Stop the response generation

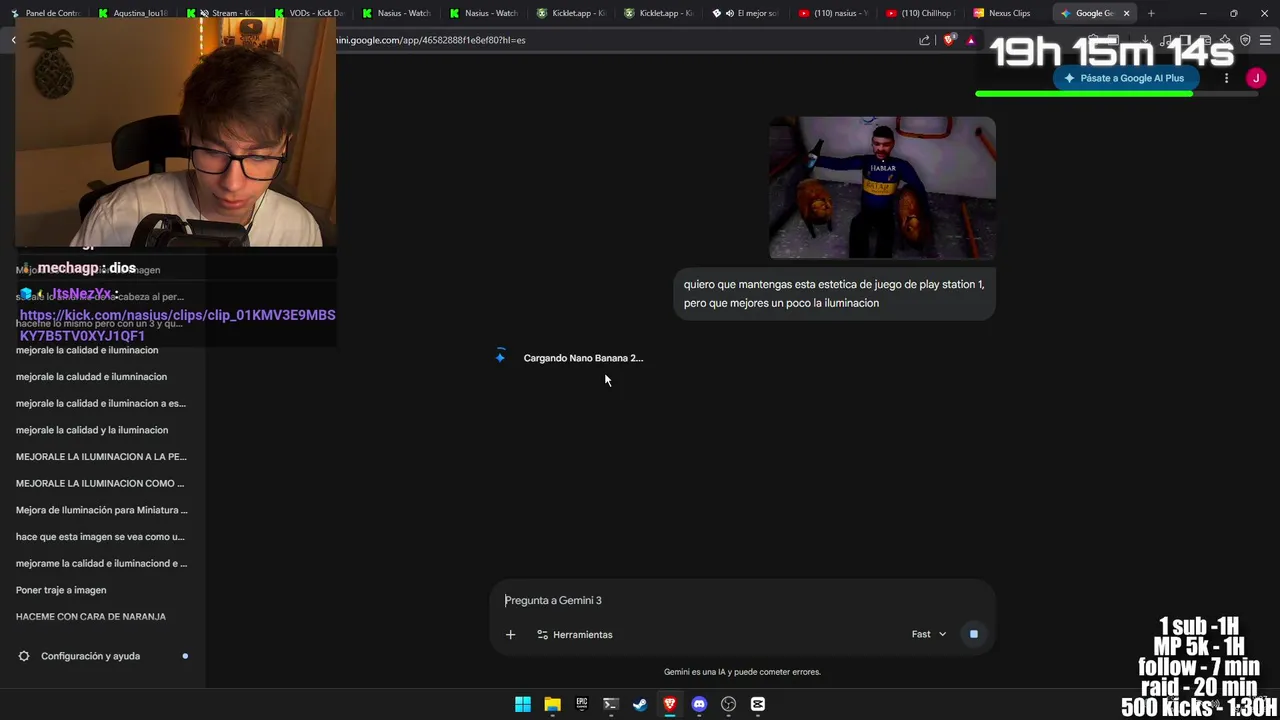973,634
